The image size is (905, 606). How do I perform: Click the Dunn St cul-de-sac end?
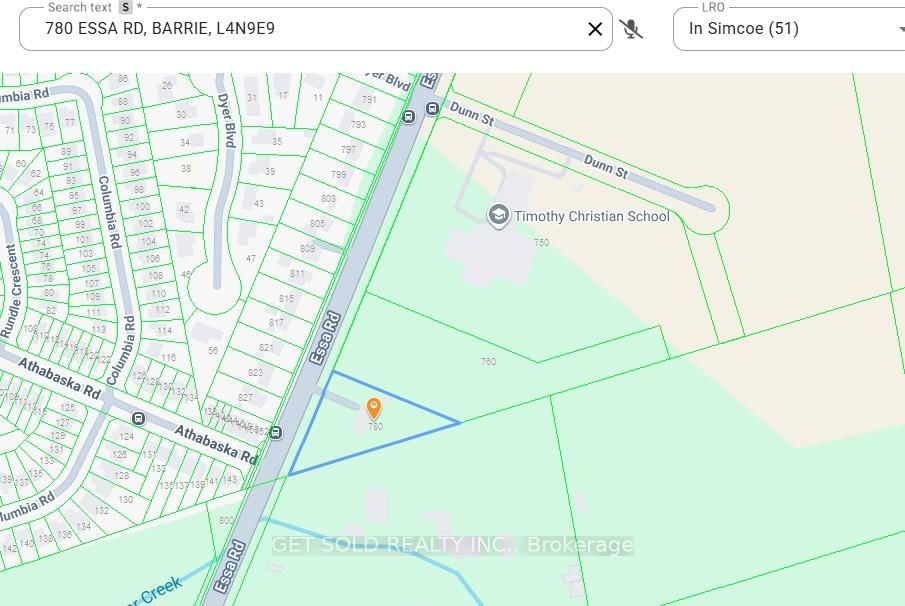click(x=707, y=210)
